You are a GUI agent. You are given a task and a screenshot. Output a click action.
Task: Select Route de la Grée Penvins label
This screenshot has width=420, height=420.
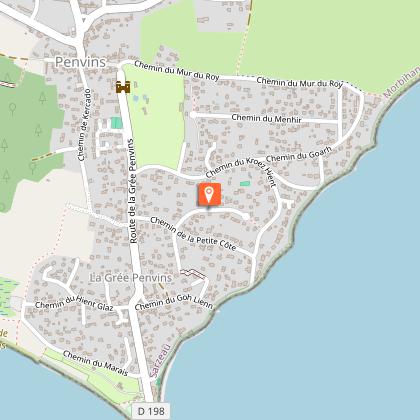pyautogui.click(x=133, y=191)
